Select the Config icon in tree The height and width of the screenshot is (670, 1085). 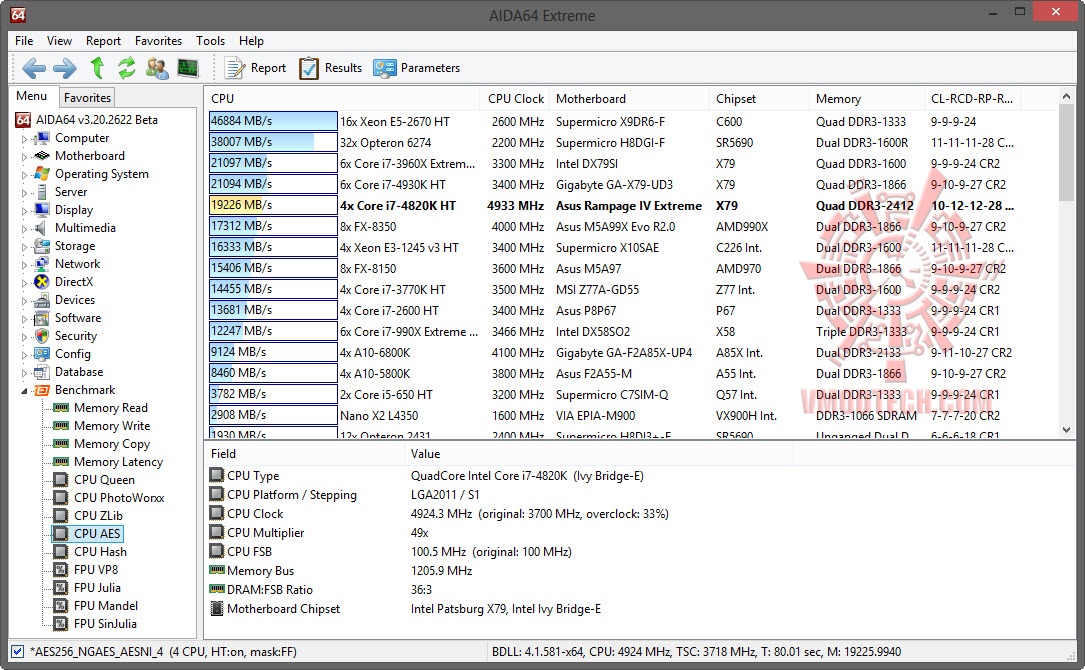[x=42, y=354]
